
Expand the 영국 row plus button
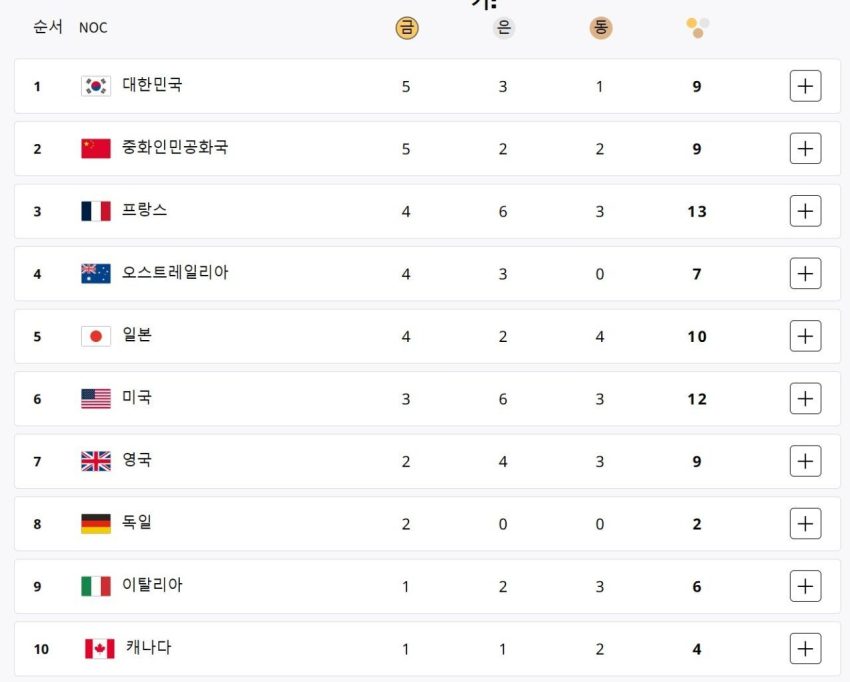[x=805, y=461]
